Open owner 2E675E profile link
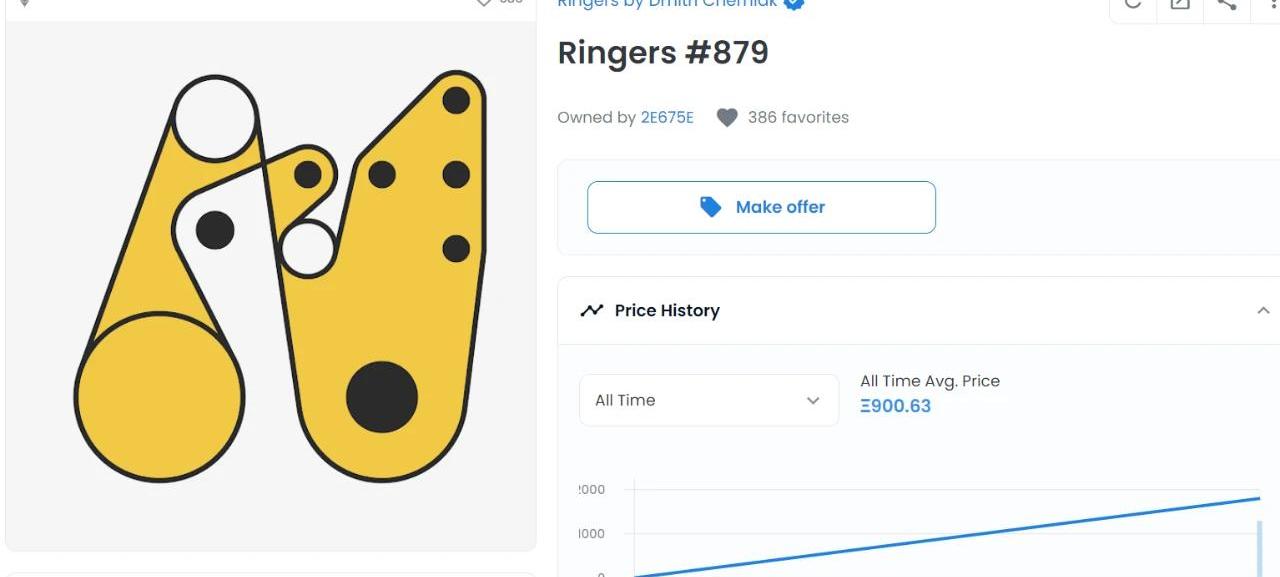This screenshot has height=577, width=1280. 667,118
